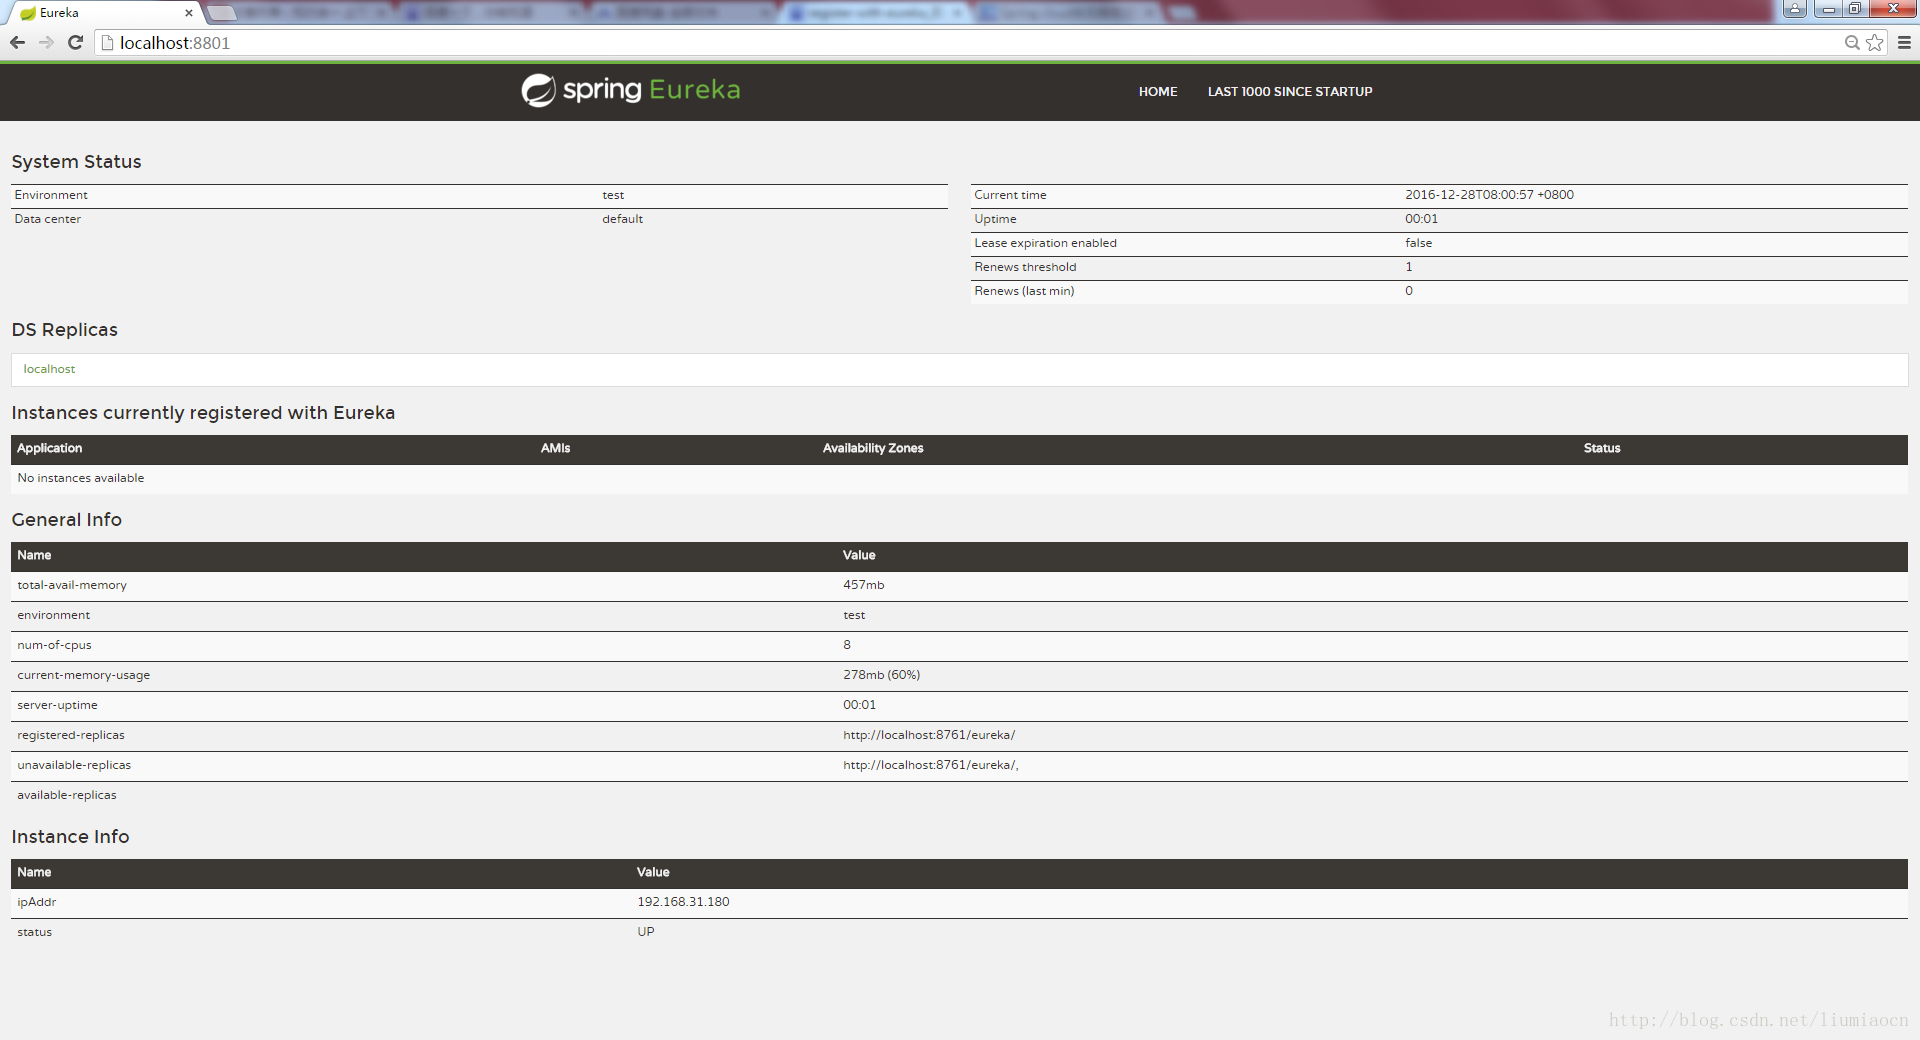1920x1040 pixels.
Task: Click the System Status heading
Action: (76, 162)
